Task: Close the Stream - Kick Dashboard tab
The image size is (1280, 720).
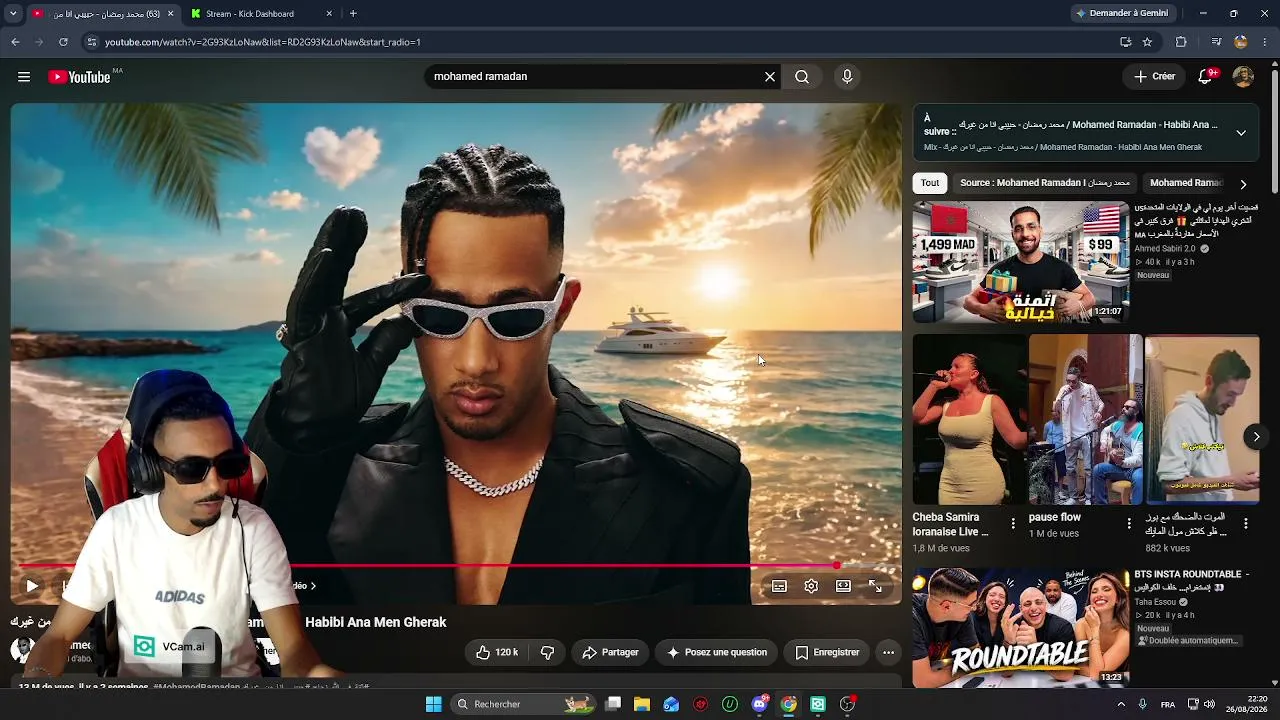Action: (x=329, y=14)
